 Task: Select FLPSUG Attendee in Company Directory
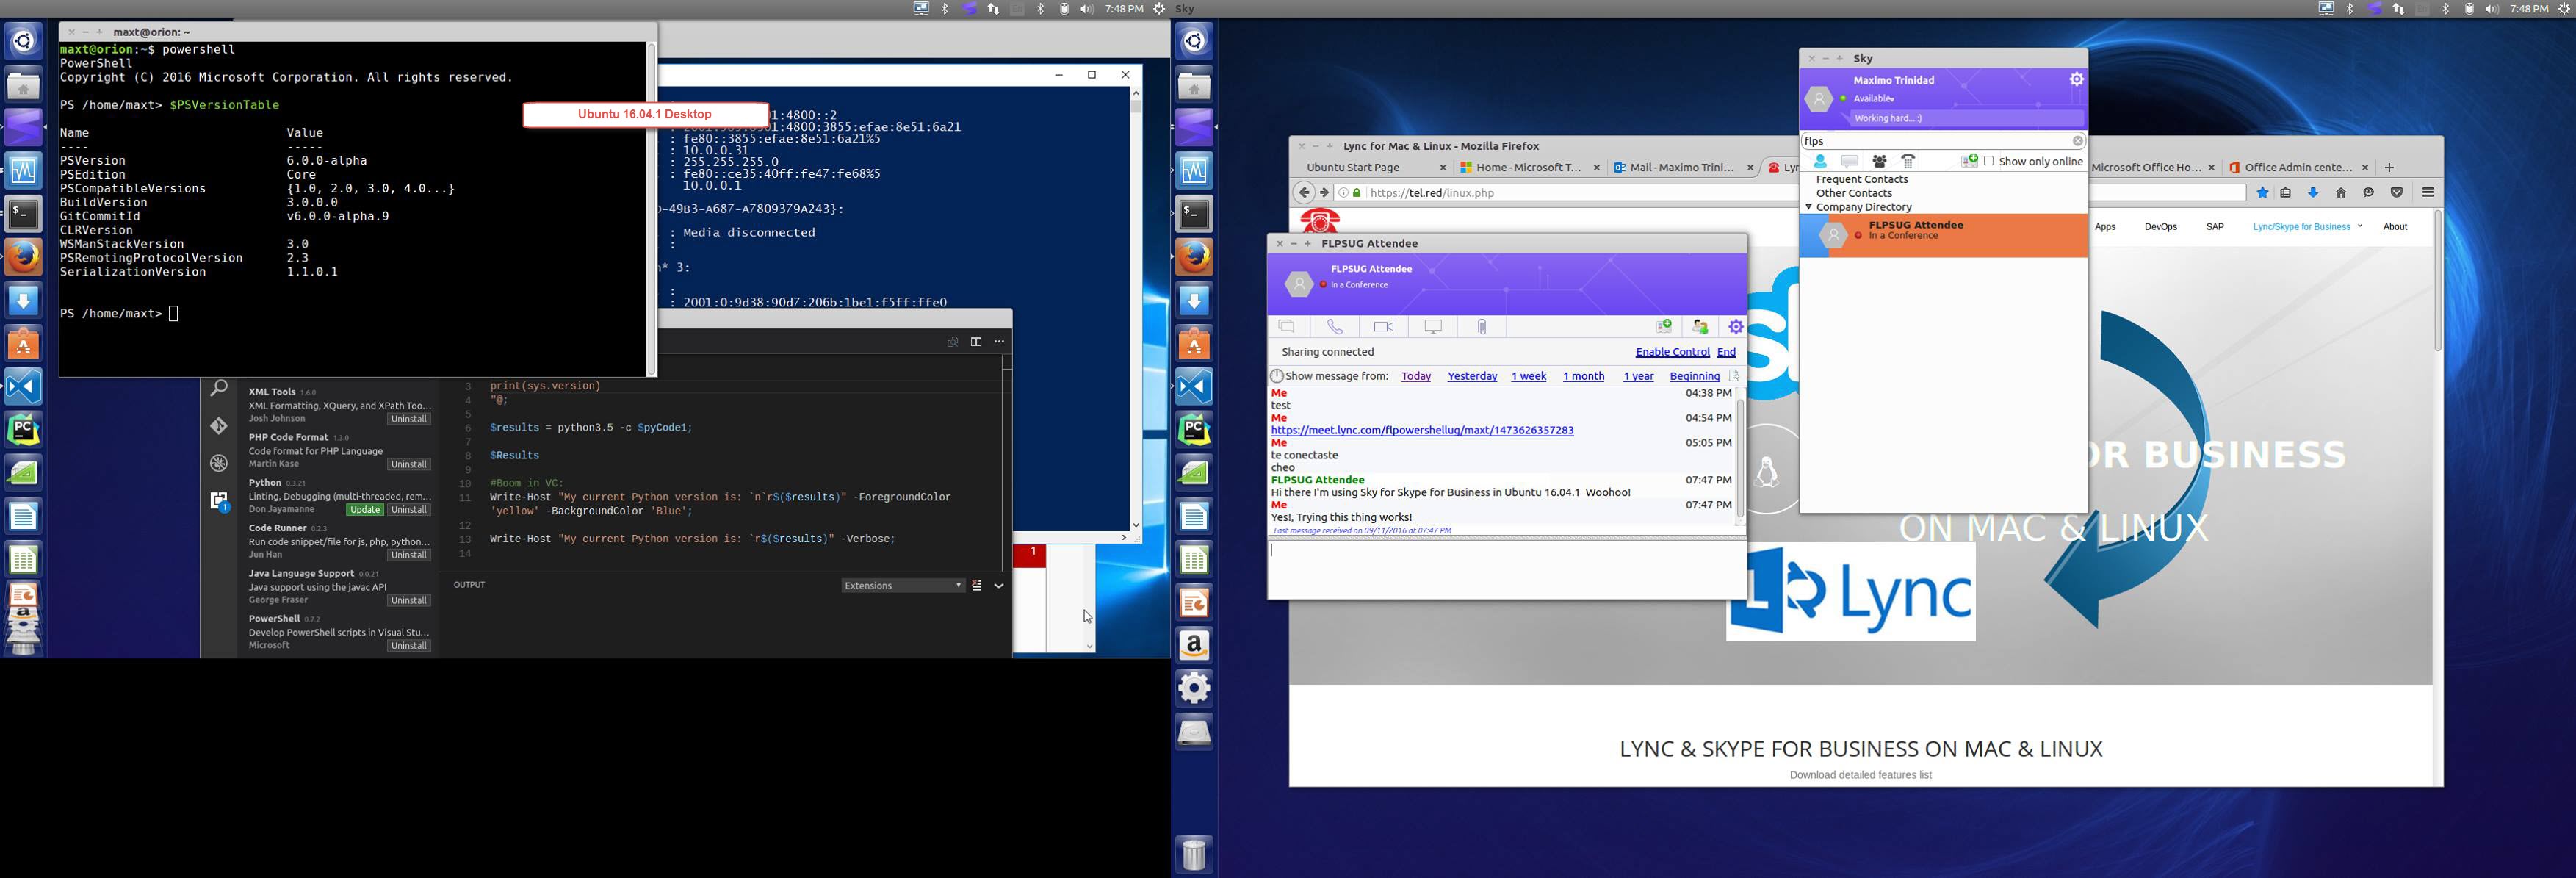point(1943,236)
